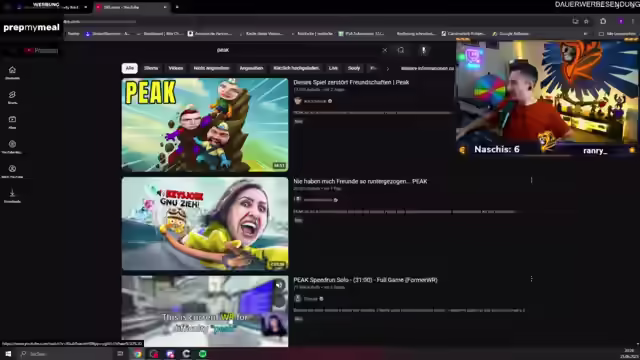Click the magnifier search button
The image size is (640, 360).
[x=401, y=50]
